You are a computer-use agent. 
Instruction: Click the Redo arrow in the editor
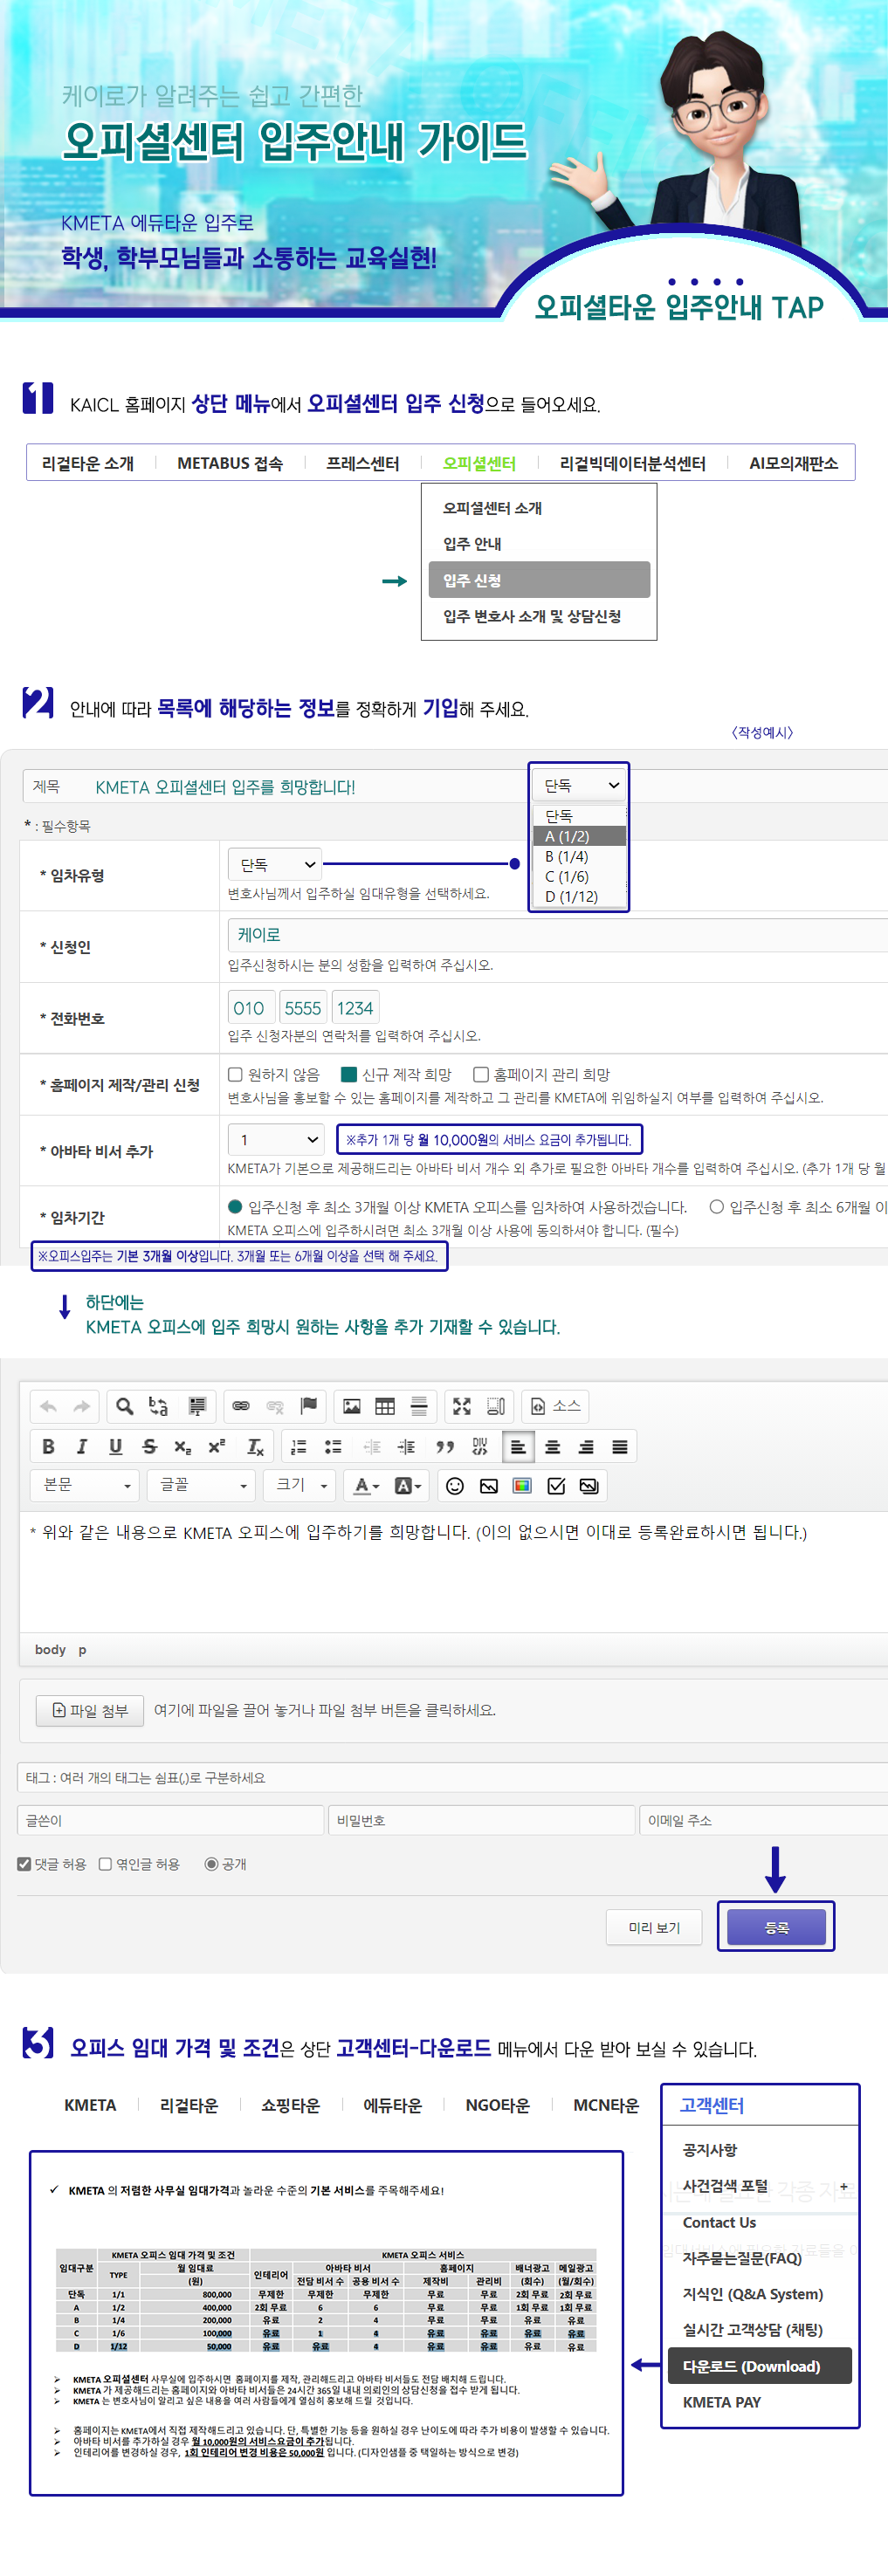(x=82, y=1406)
